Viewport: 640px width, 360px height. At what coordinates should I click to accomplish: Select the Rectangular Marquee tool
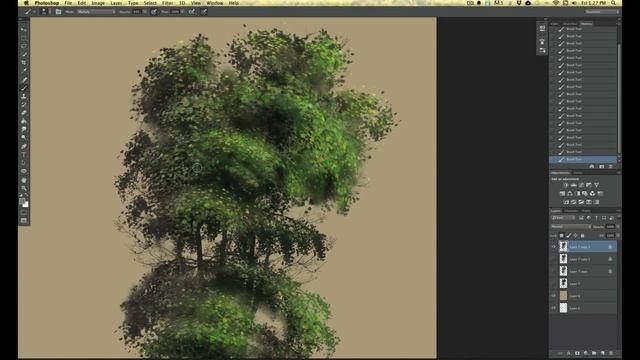coord(24,38)
